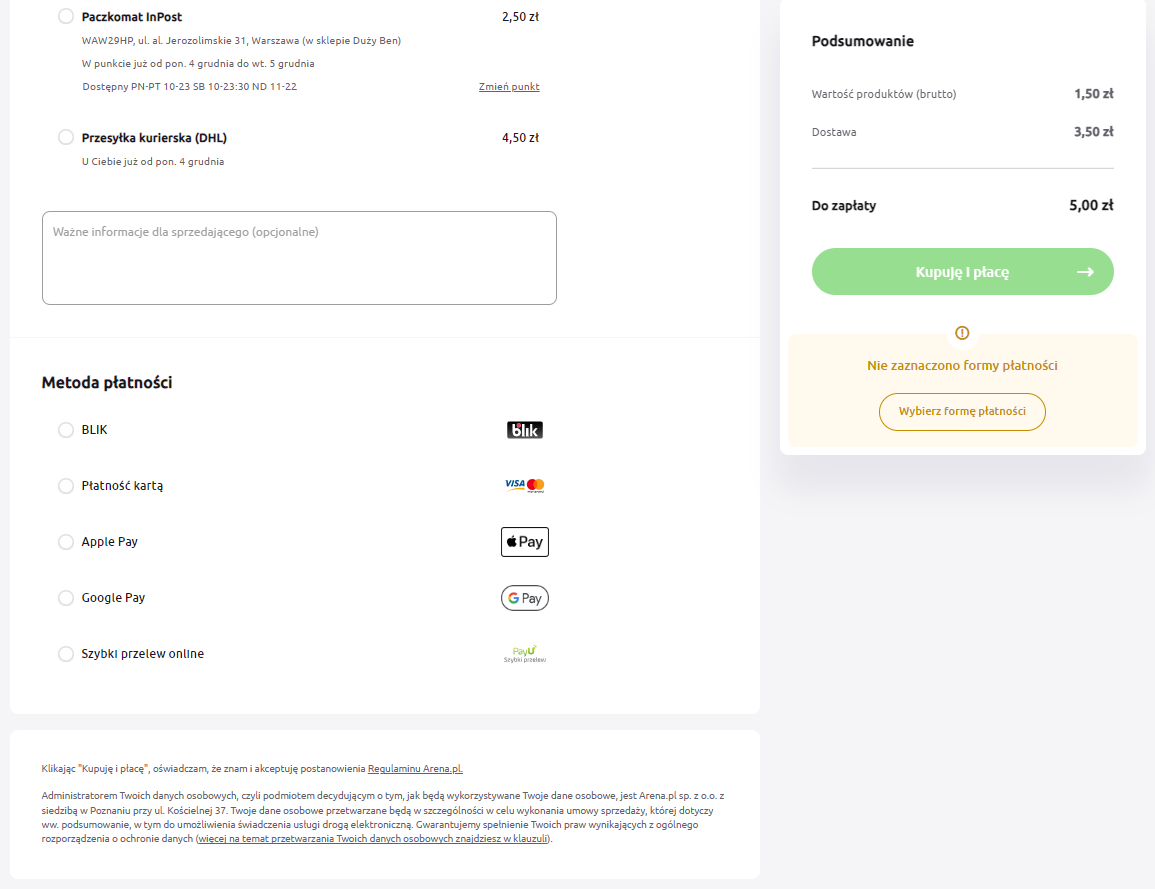1155x889 pixels.
Task: Click the Apple Pay logo badge
Action: (524, 542)
